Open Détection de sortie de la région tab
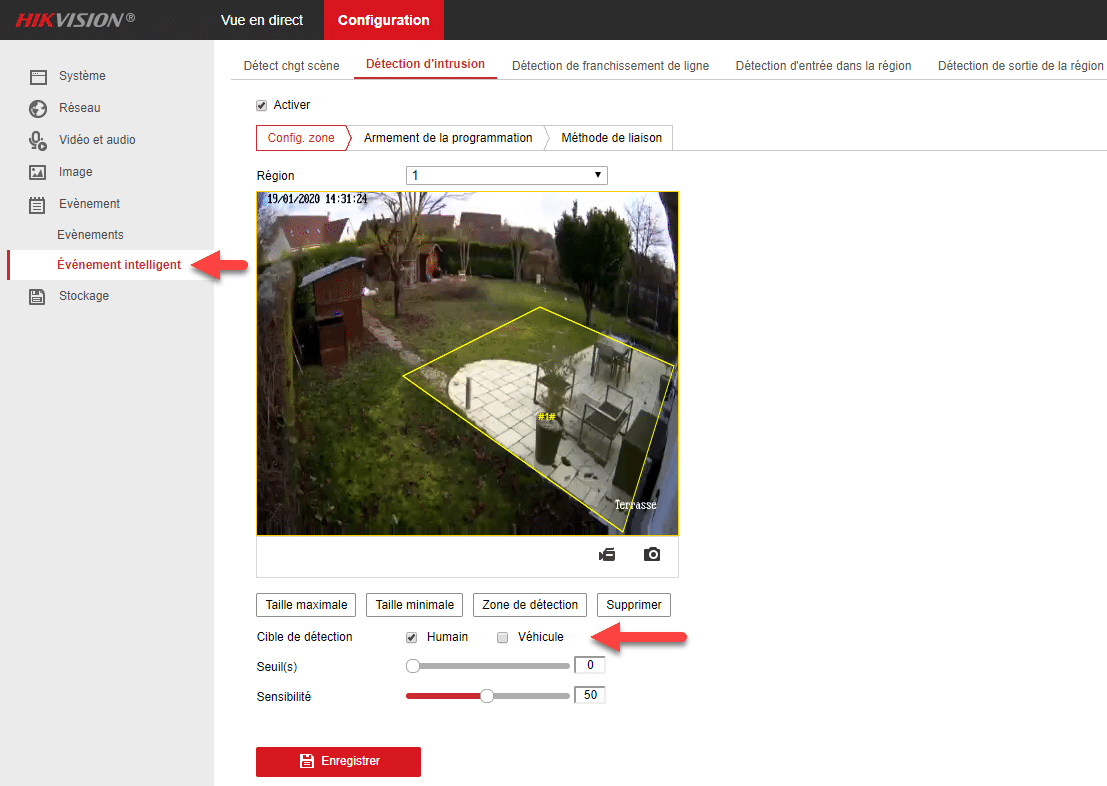This screenshot has width=1107, height=786. point(1020,66)
